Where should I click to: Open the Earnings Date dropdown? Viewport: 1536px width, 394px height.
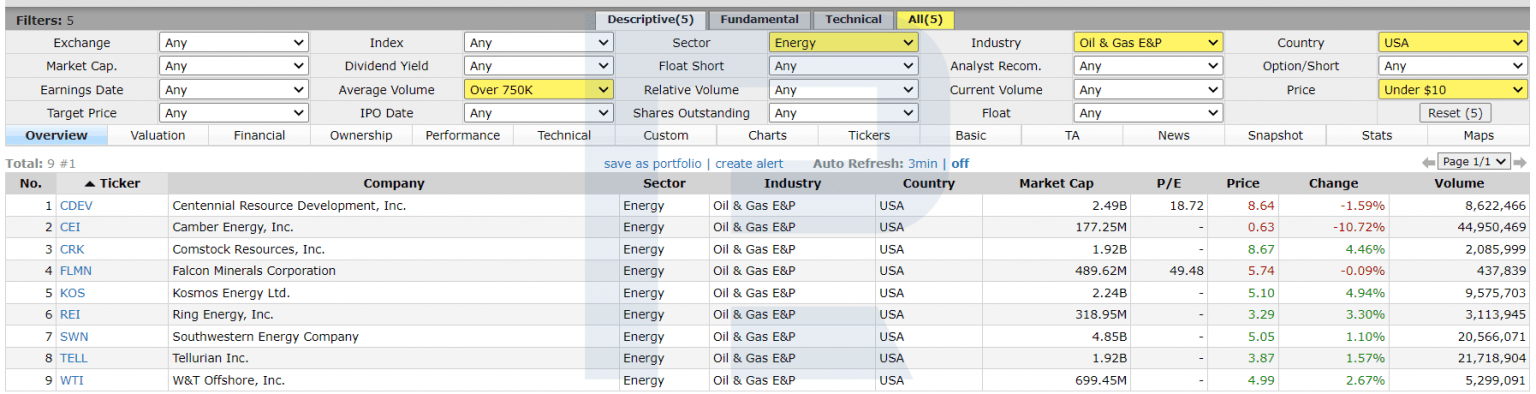(x=234, y=90)
